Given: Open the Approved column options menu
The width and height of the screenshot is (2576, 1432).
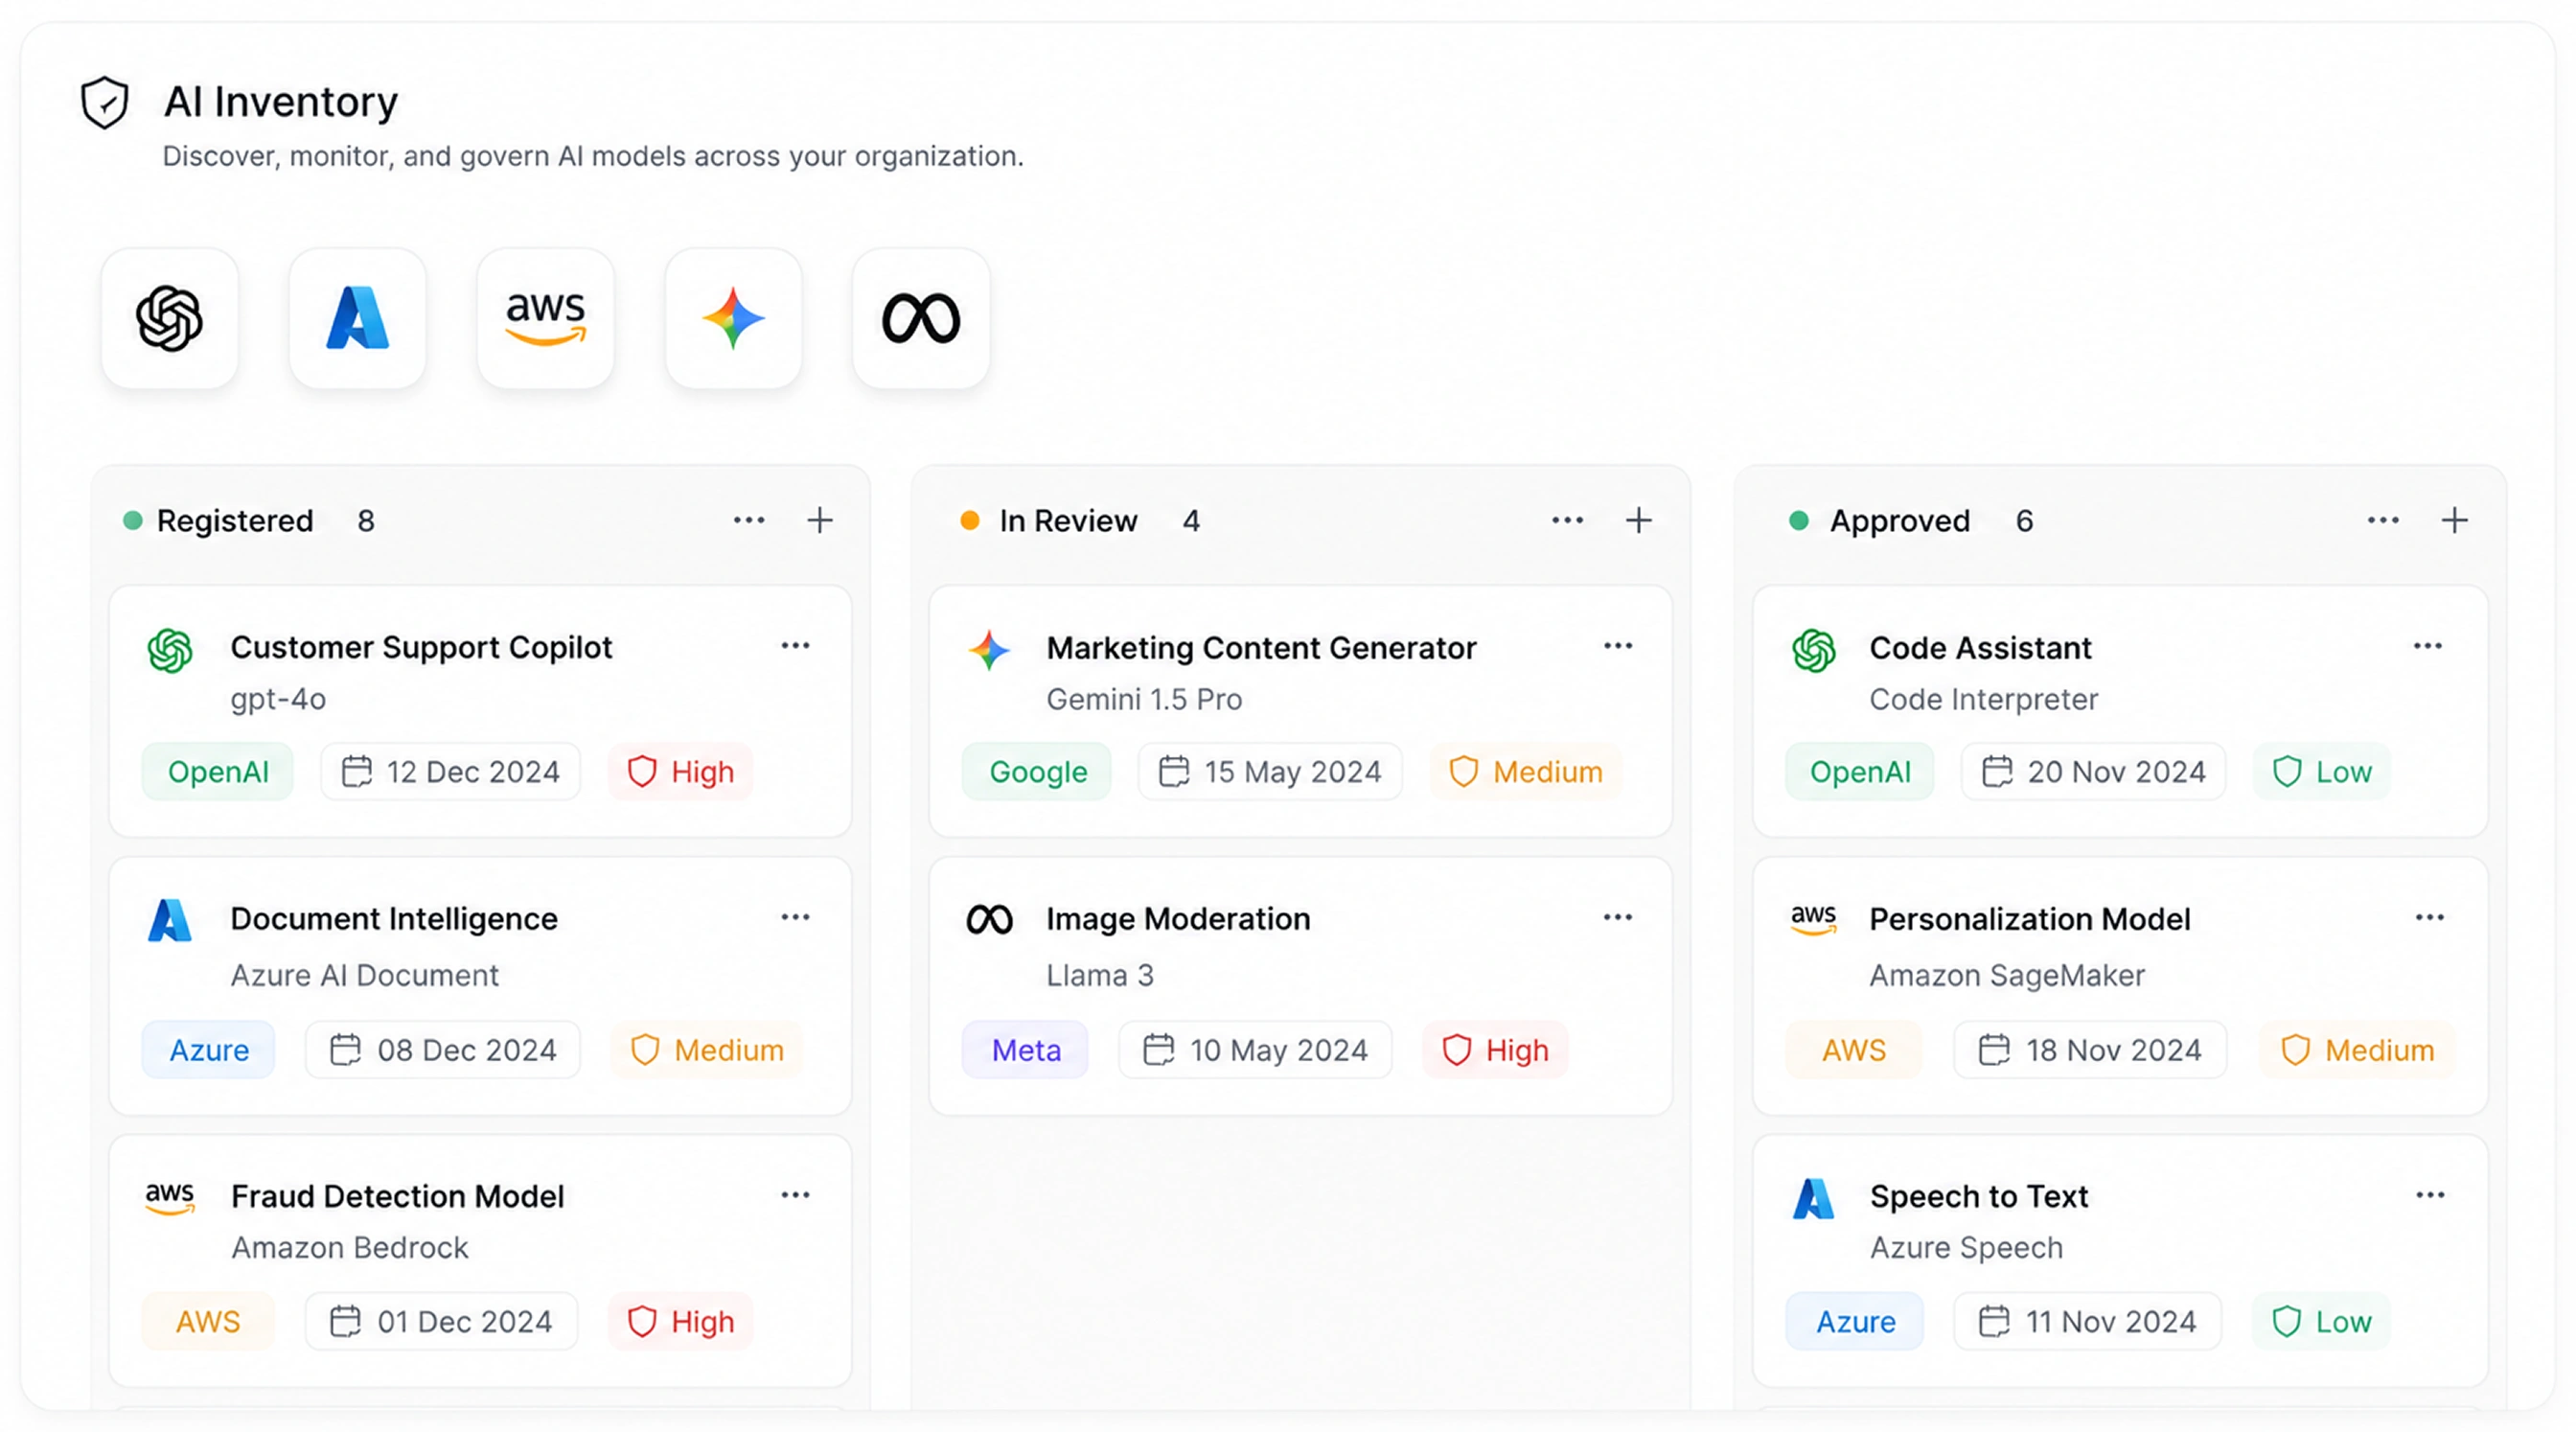Looking at the screenshot, I should [2384, 520].
